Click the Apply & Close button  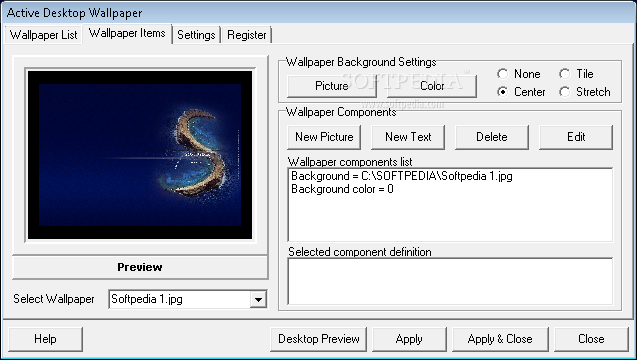tap(500, 339)
